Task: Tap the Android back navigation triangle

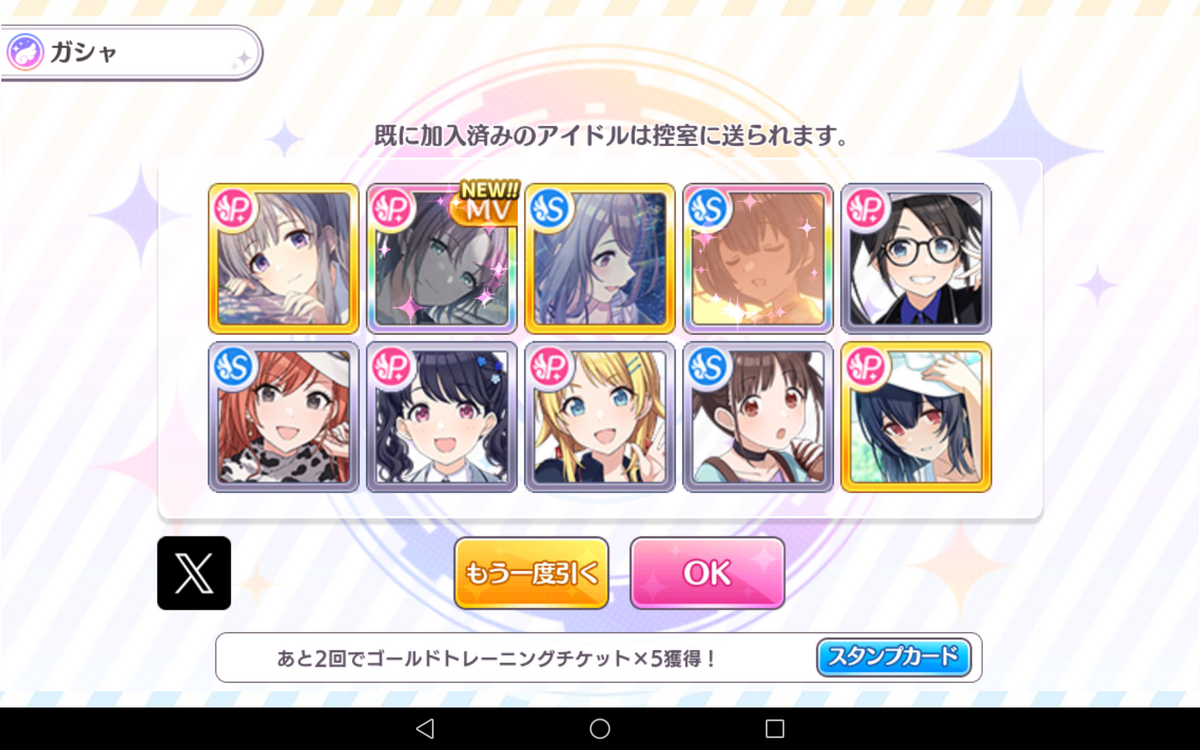Action: pyautogui.click(x=424, y=728)
